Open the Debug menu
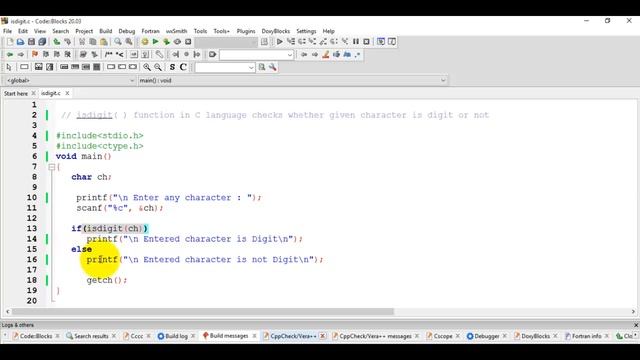Viewport: 640px width, 360px height. click(x=127, y=31)
